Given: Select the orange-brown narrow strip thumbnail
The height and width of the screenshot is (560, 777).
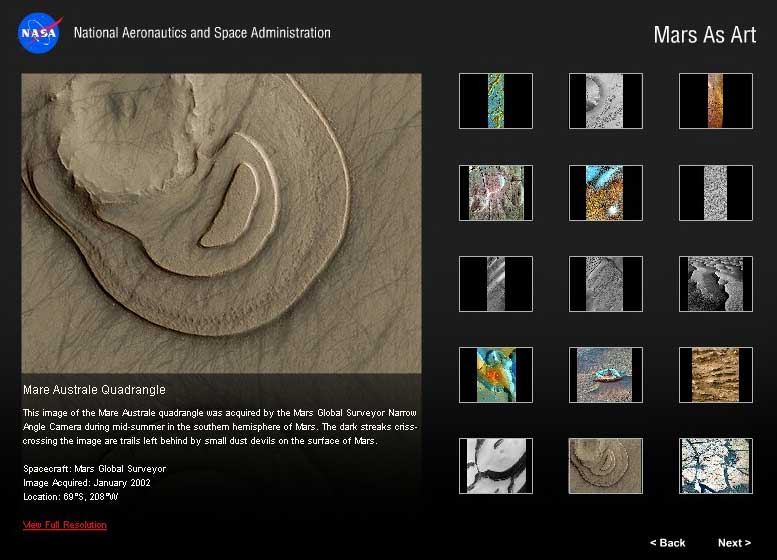Looking at the screenshot, I should [716, 101].
